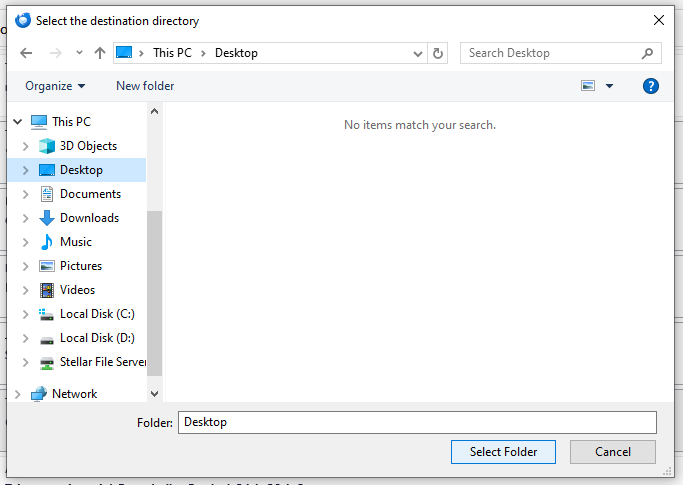The height and width of the screenshot is (485, 683).
Task: Refresh the Desktop folder view
Action: 438,53
